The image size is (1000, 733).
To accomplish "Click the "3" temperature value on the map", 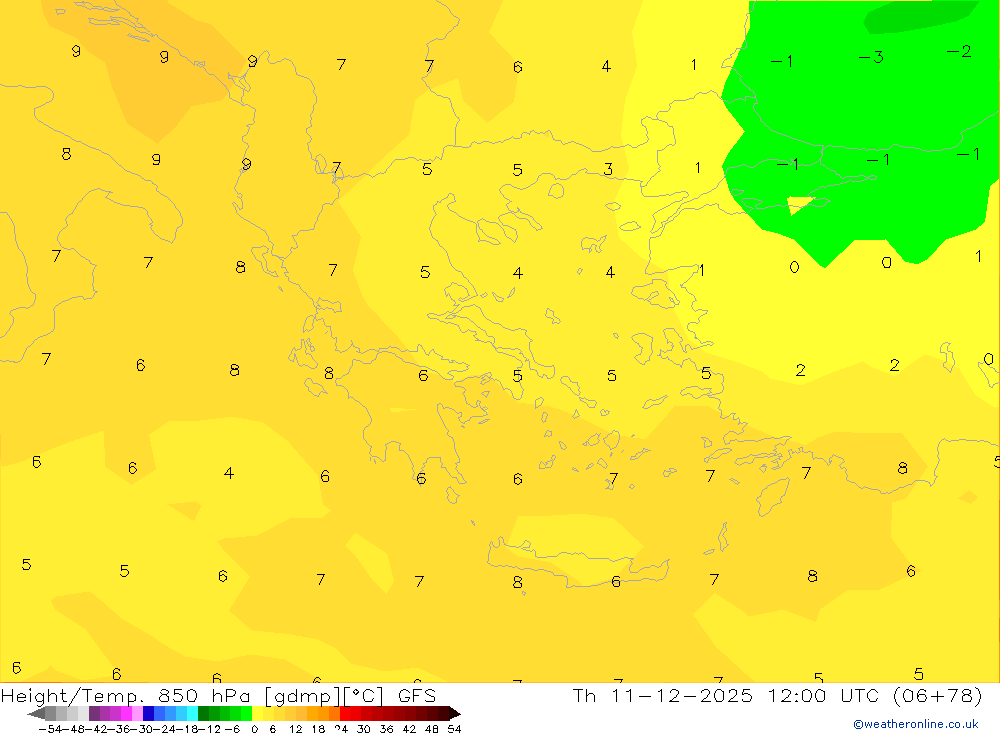I will (x=608, y=169).
